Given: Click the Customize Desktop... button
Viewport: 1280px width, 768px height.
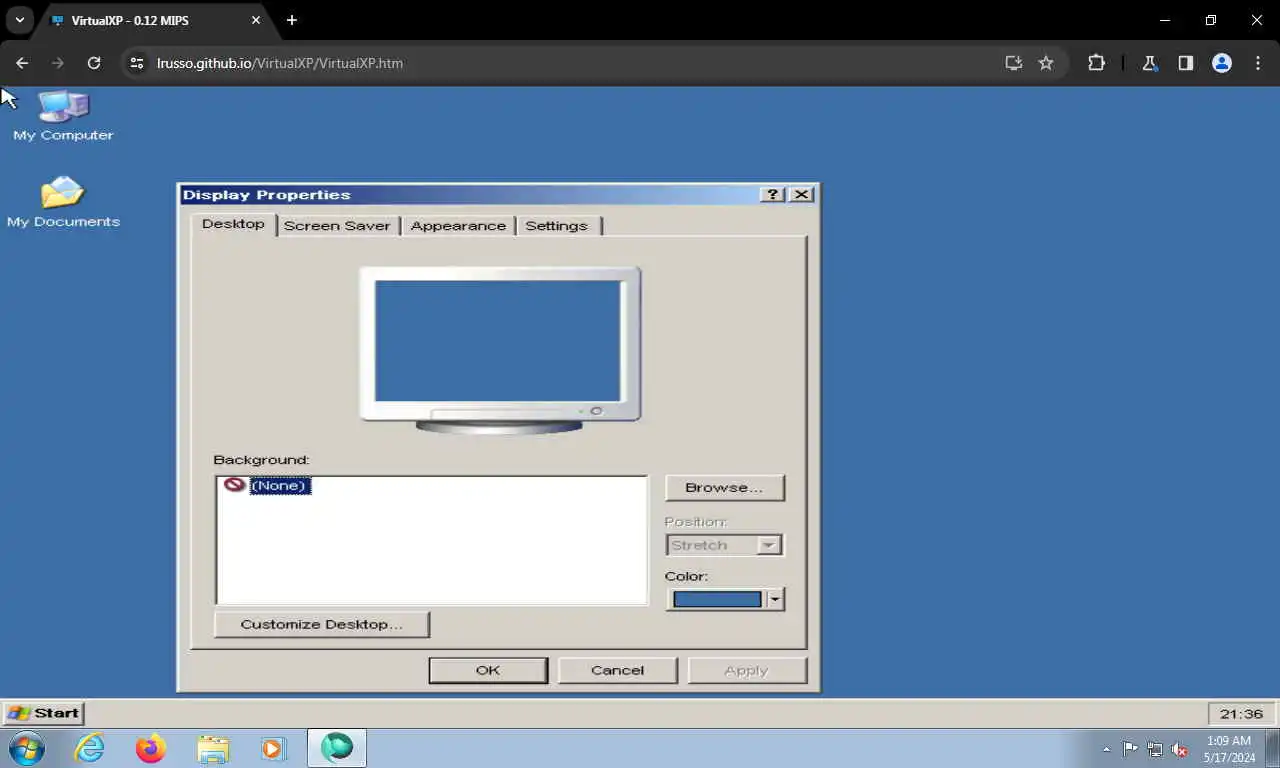Looking at the screenshot, I should click(322, 624).
